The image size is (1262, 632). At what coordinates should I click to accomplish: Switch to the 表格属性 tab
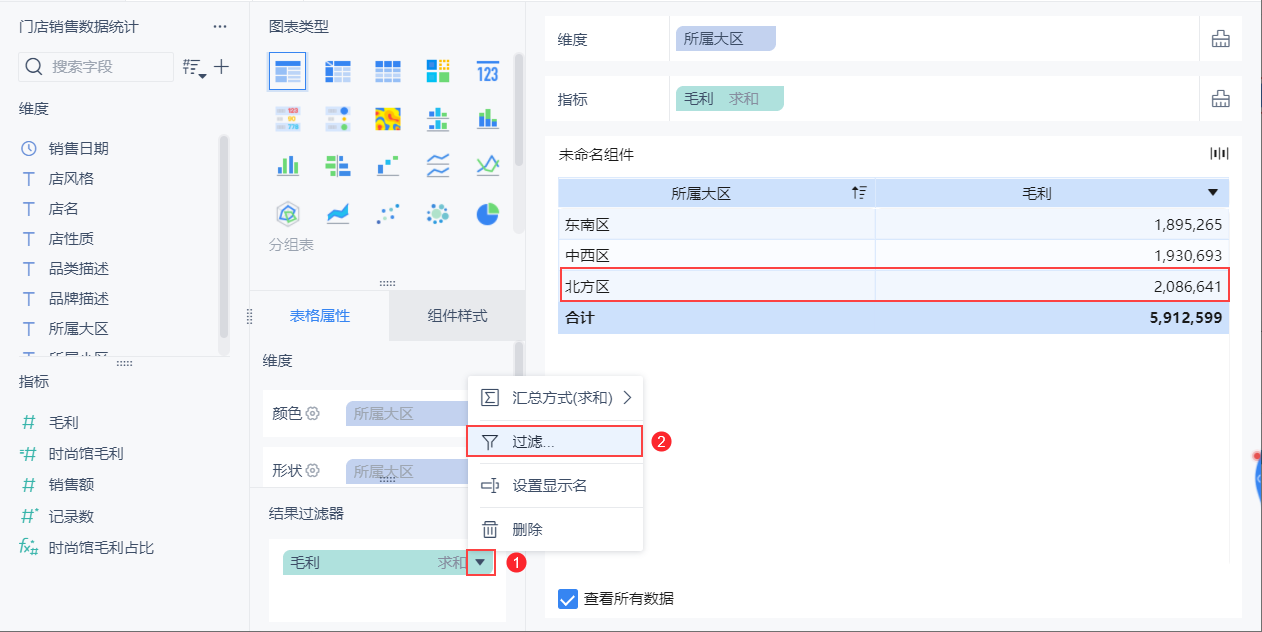click(x=320, y=315)
